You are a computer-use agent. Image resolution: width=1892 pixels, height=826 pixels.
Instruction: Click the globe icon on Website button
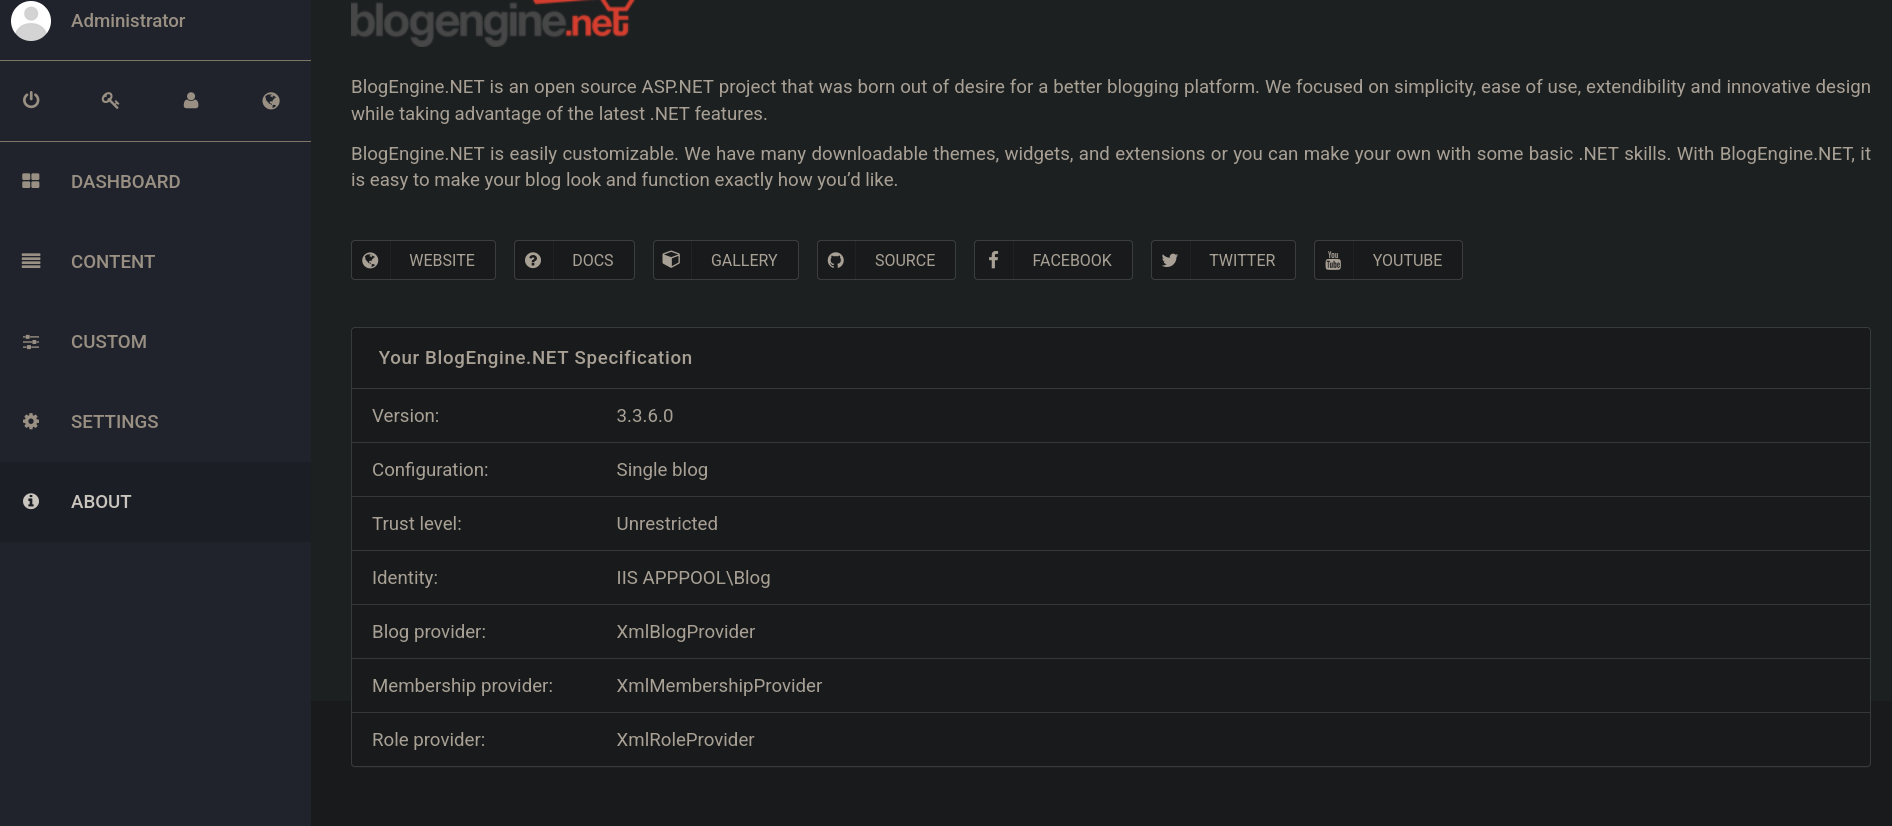[x=370, y=260]
